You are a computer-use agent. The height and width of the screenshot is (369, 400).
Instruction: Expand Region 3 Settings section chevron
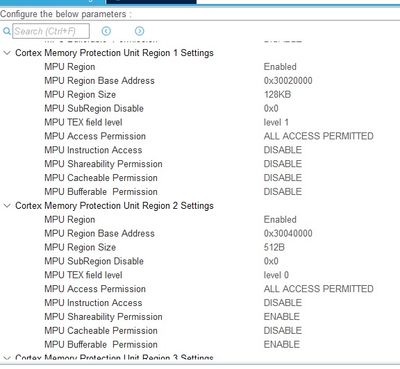tap(7, 358)
